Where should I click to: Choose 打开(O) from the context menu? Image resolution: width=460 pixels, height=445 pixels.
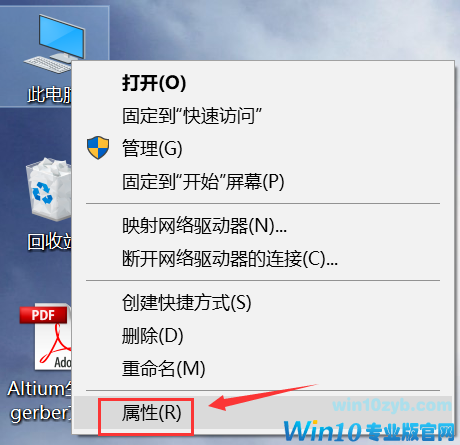pos(154,83)
